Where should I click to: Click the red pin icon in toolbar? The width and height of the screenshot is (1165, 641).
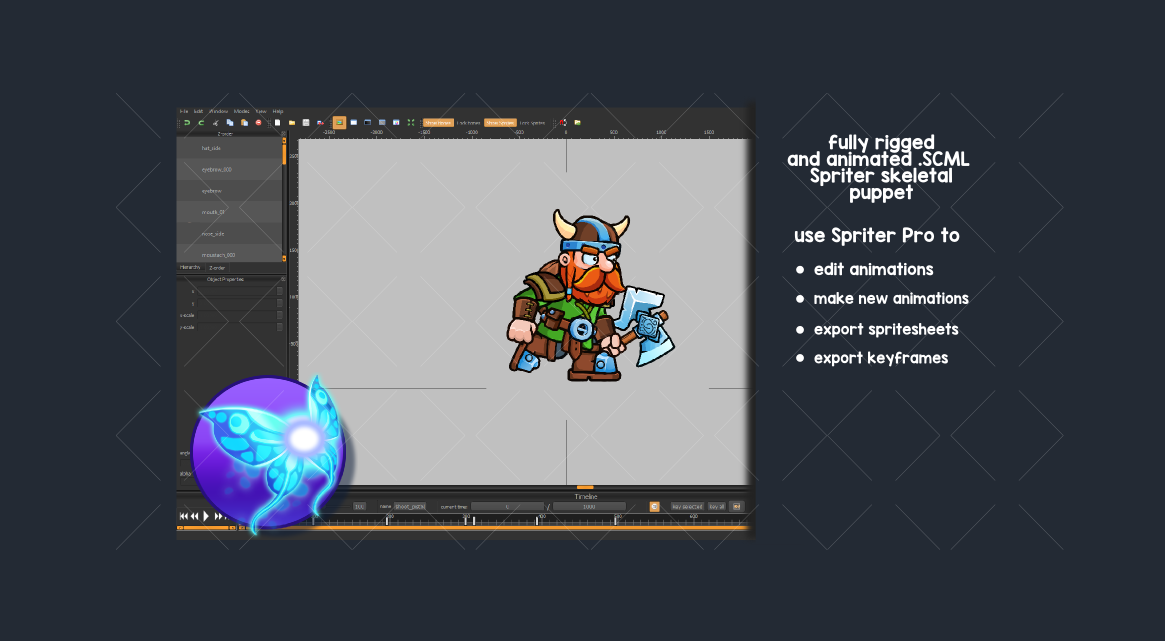click(x=563, y=123)
